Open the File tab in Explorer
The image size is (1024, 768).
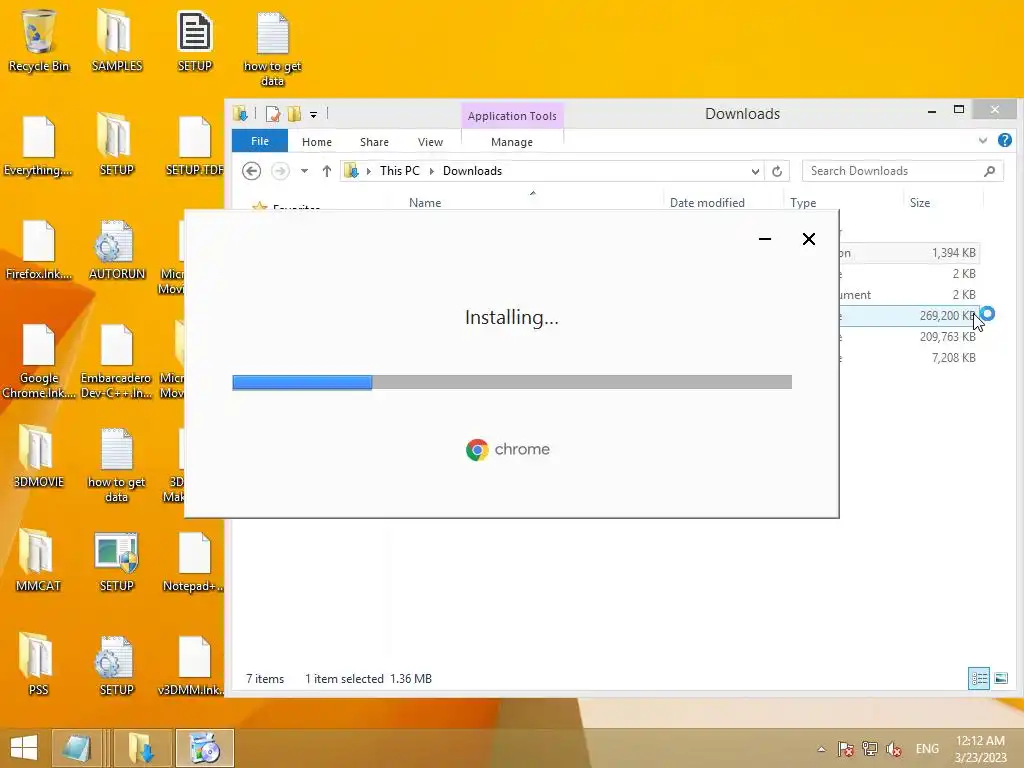click(x=260, y=141)
